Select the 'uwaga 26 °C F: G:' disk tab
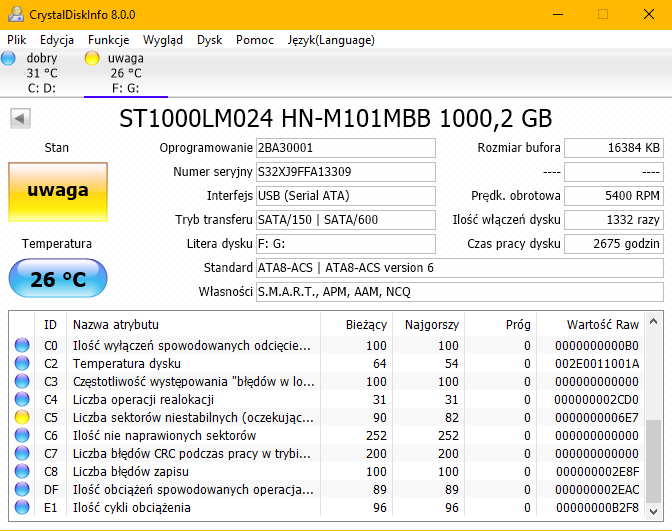This screenshot has width=672, height=531. tap(126, 73)
